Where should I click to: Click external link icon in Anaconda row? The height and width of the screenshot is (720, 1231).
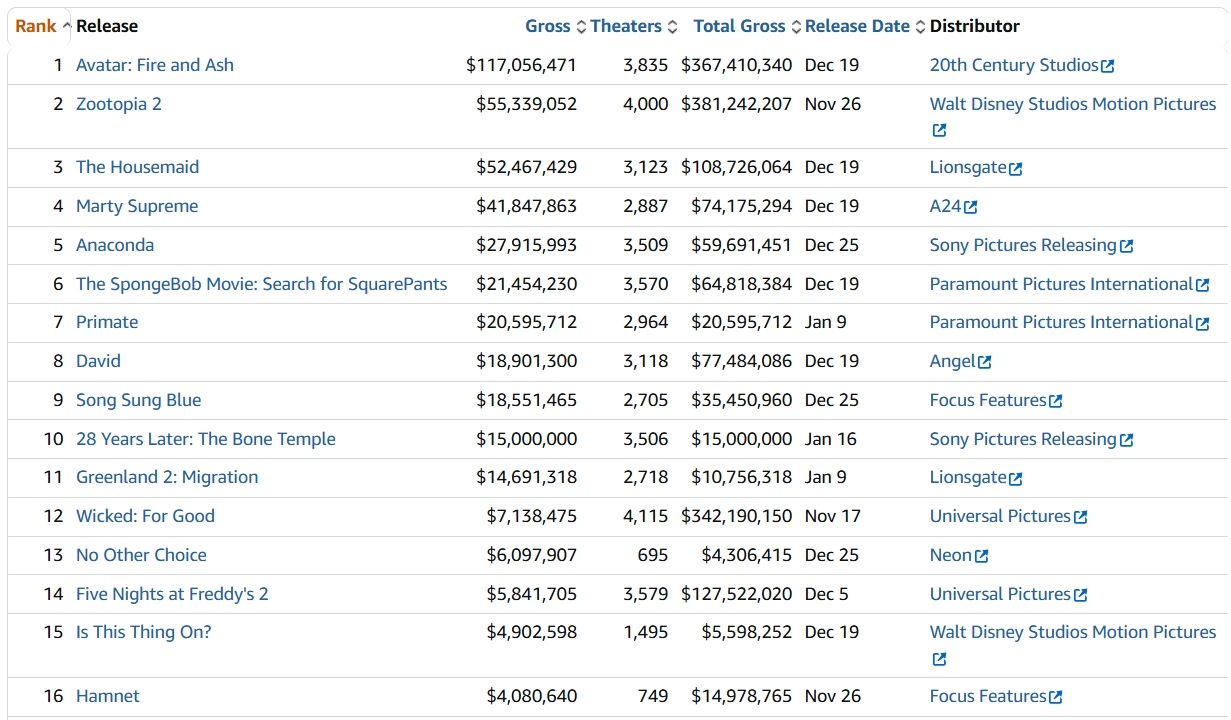1126,246
